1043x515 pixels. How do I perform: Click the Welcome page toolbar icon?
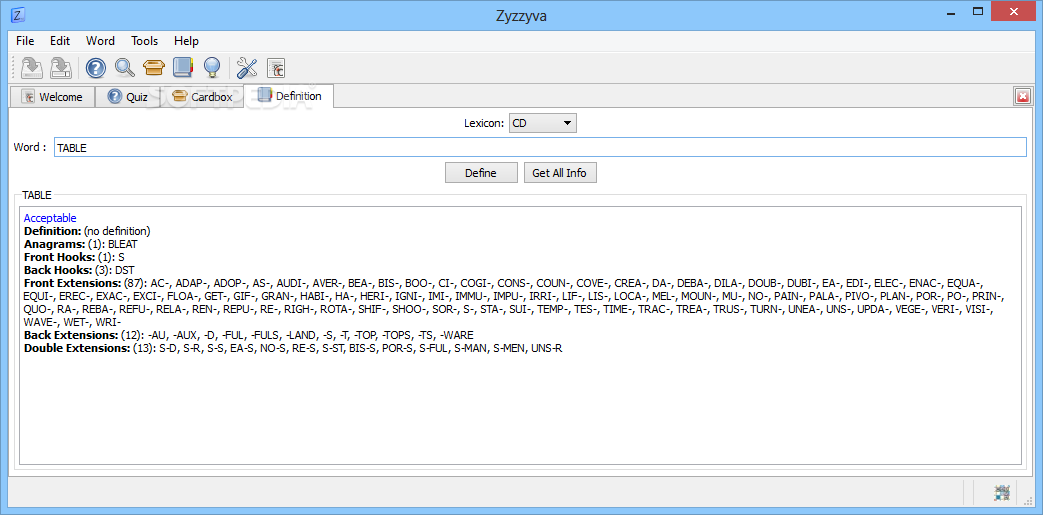275,67
